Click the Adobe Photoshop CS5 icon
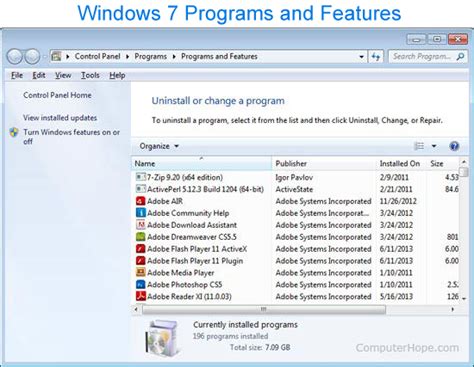This screenshot has height=367, width=474. point(141,284)
